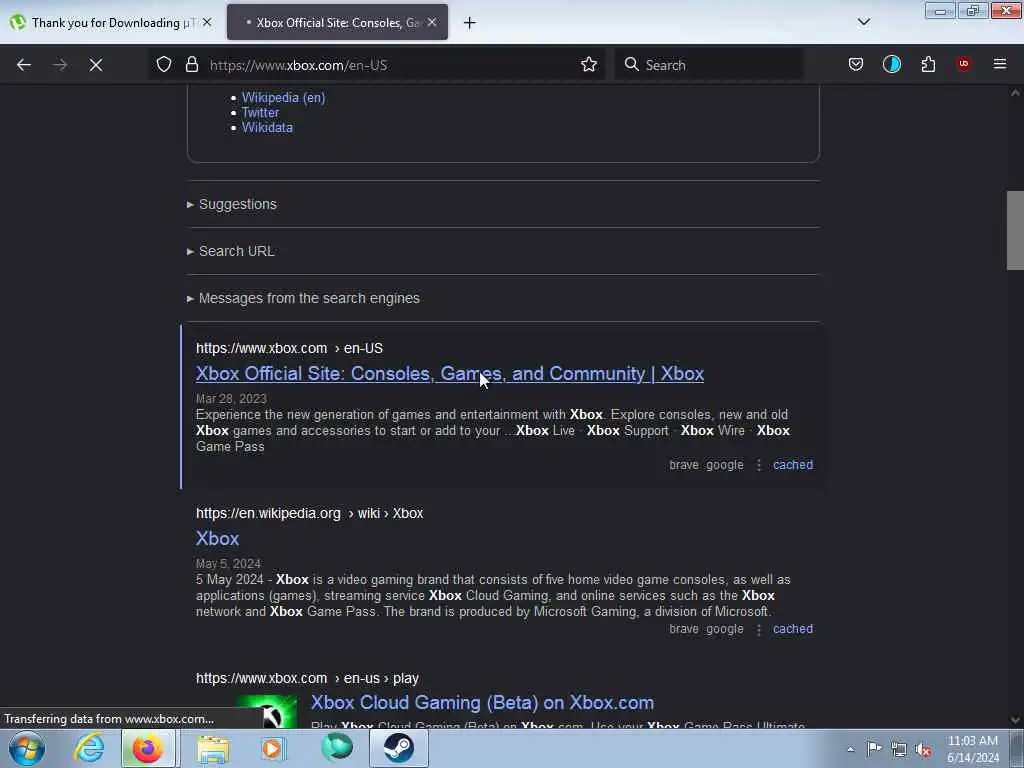Go back to the previous page
The height and width of the screenshot is (768, 1024).
(24, 65)
